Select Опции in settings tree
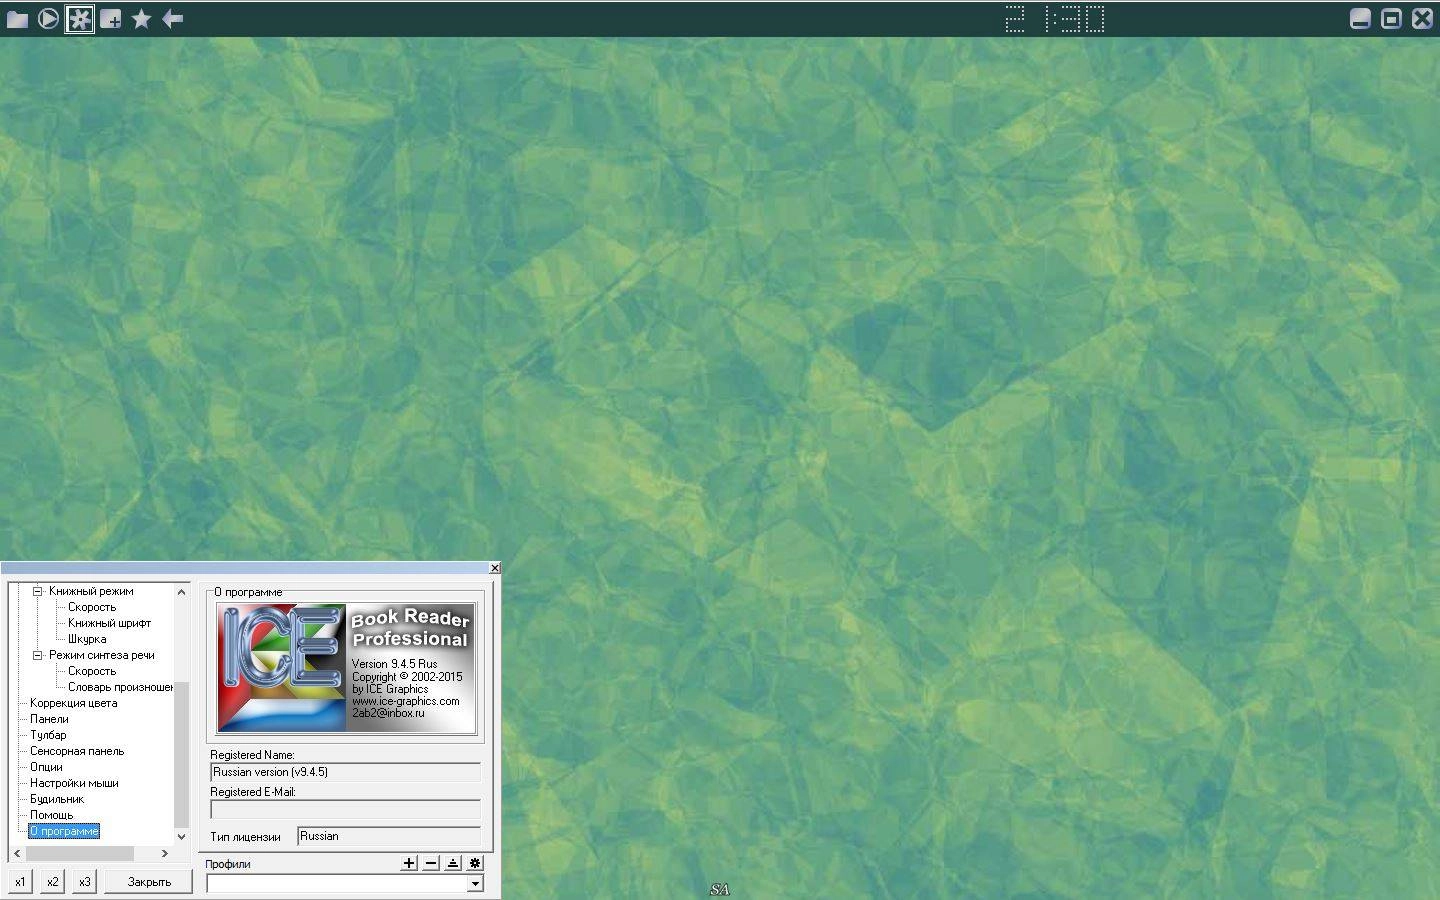The height and width of the screenshot is (900, 1440). [46, 767]
